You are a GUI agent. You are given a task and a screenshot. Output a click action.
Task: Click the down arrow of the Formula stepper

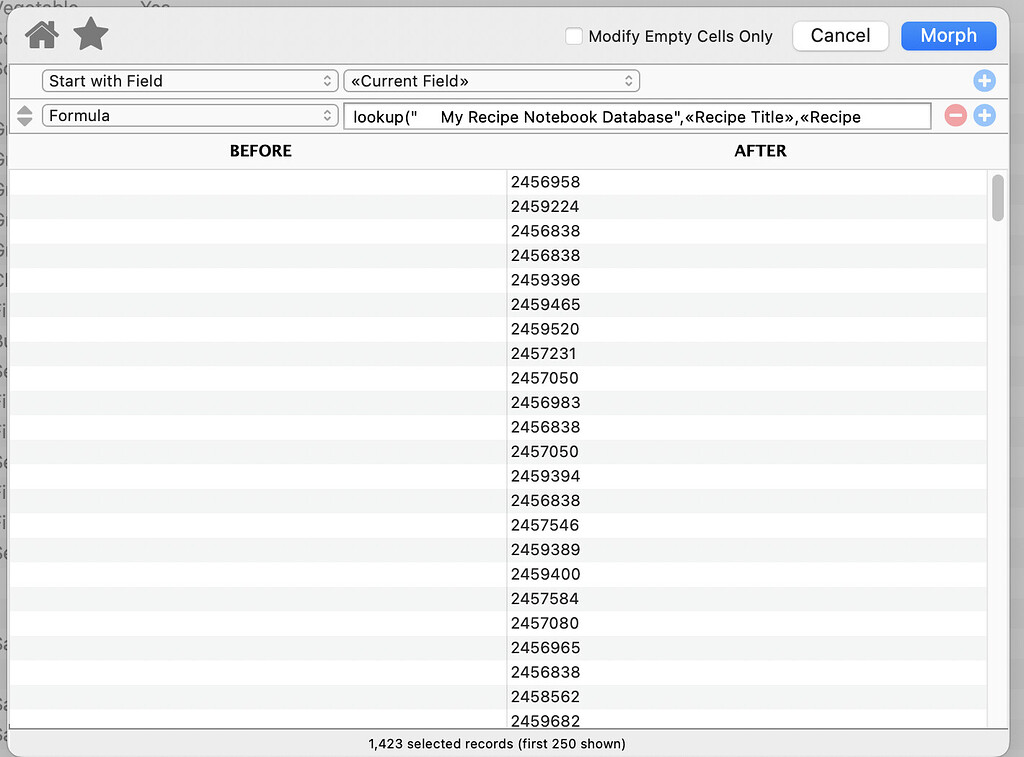click(23, 121)
